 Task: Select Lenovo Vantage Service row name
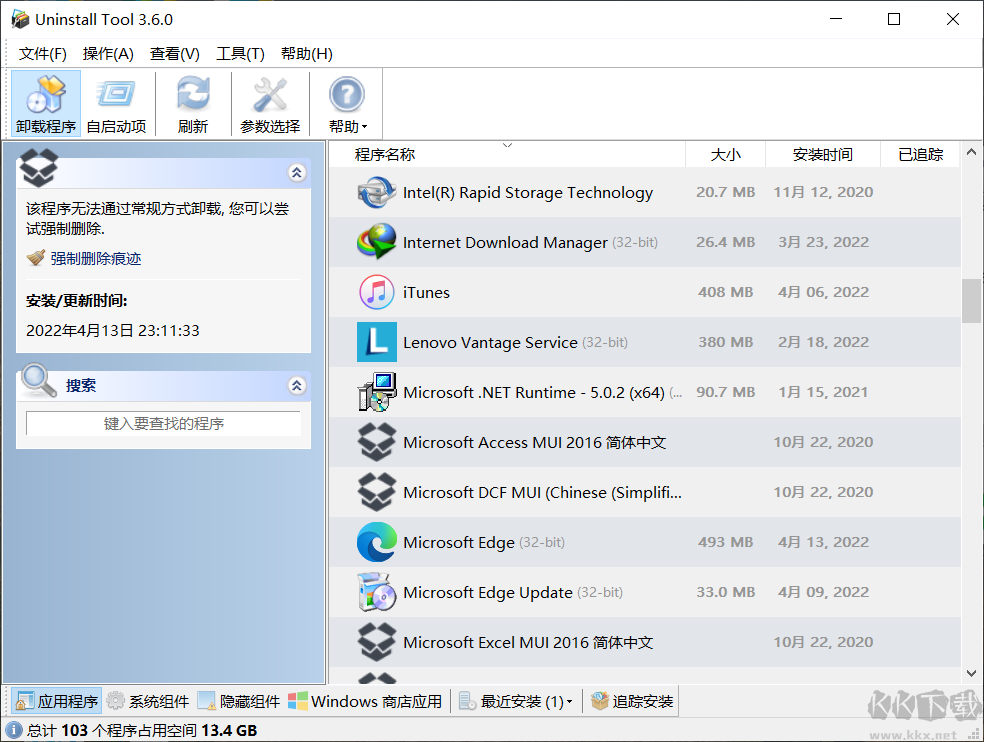tap(490, 343)
